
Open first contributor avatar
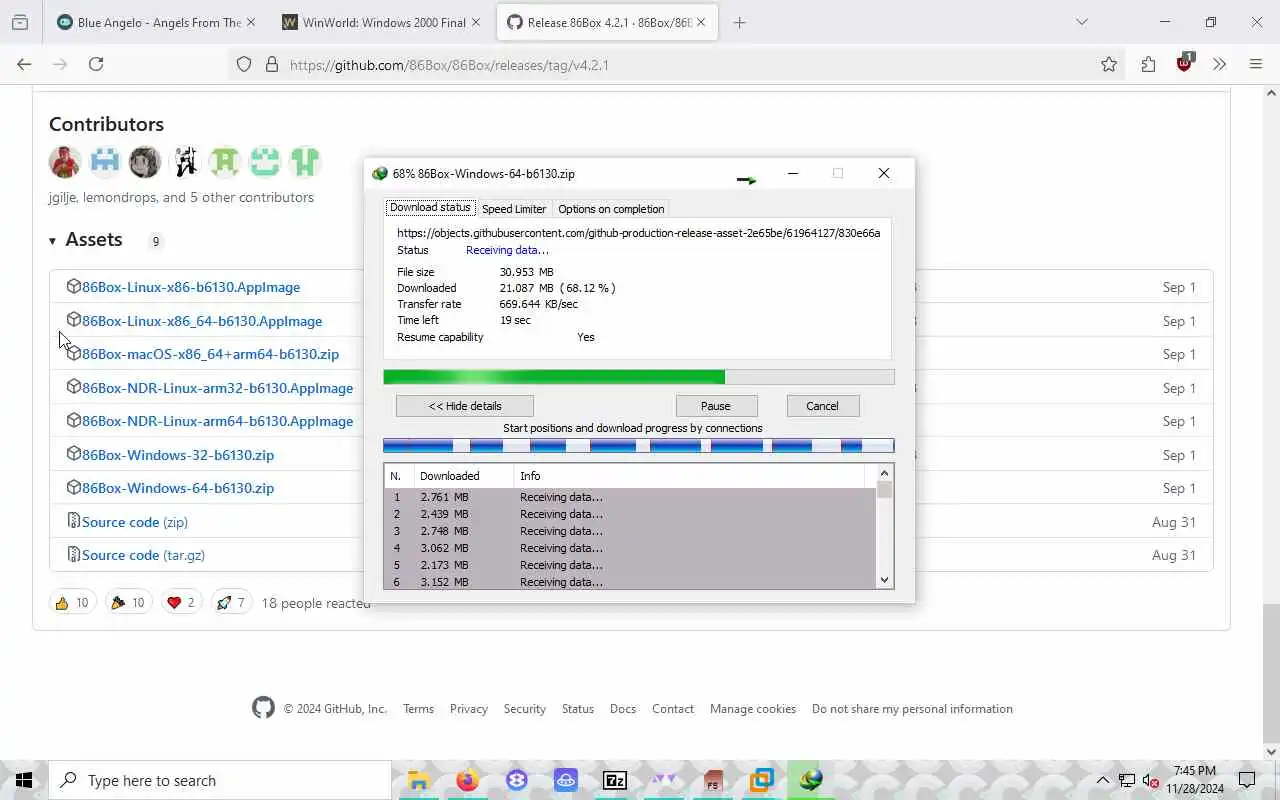tap(65, 161)
